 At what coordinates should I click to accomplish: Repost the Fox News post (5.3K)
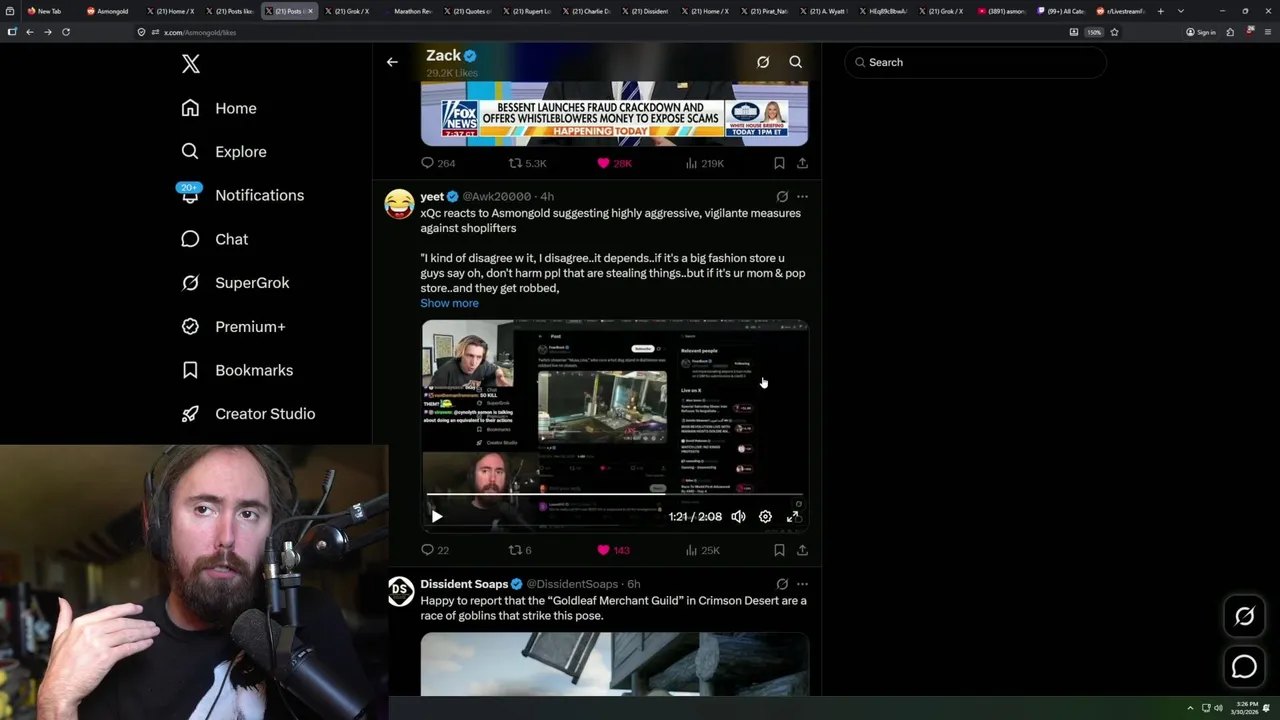tap(527, 163)
